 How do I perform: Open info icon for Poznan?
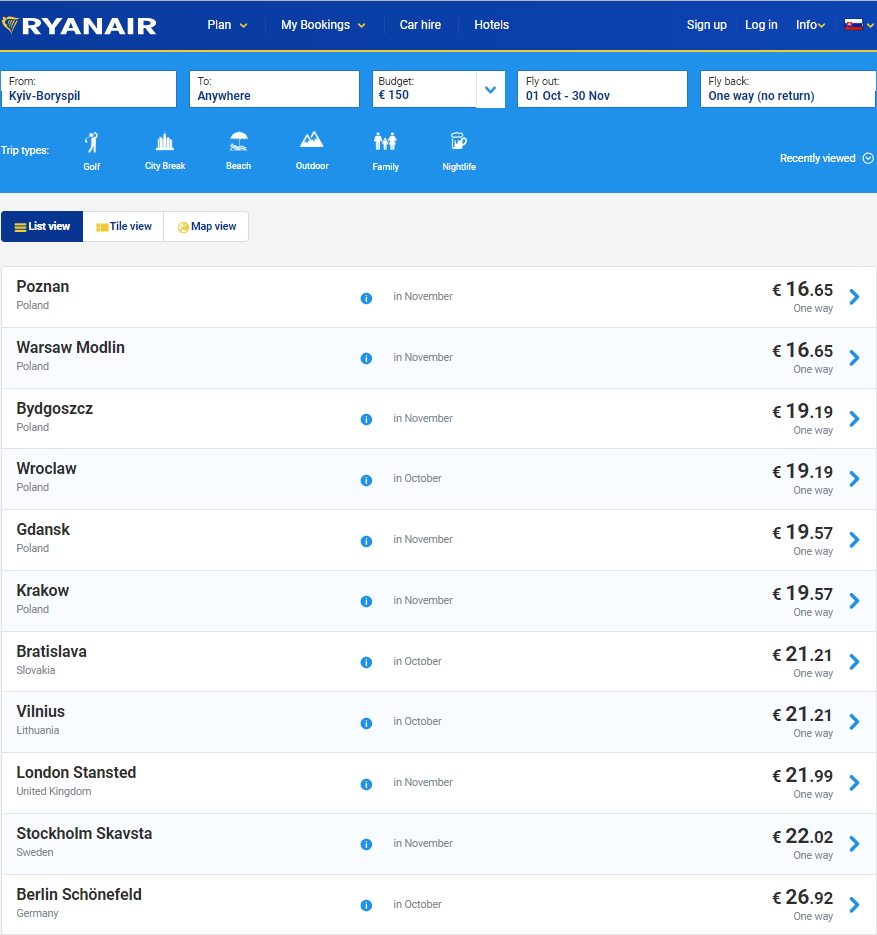[x=367, y=298]
